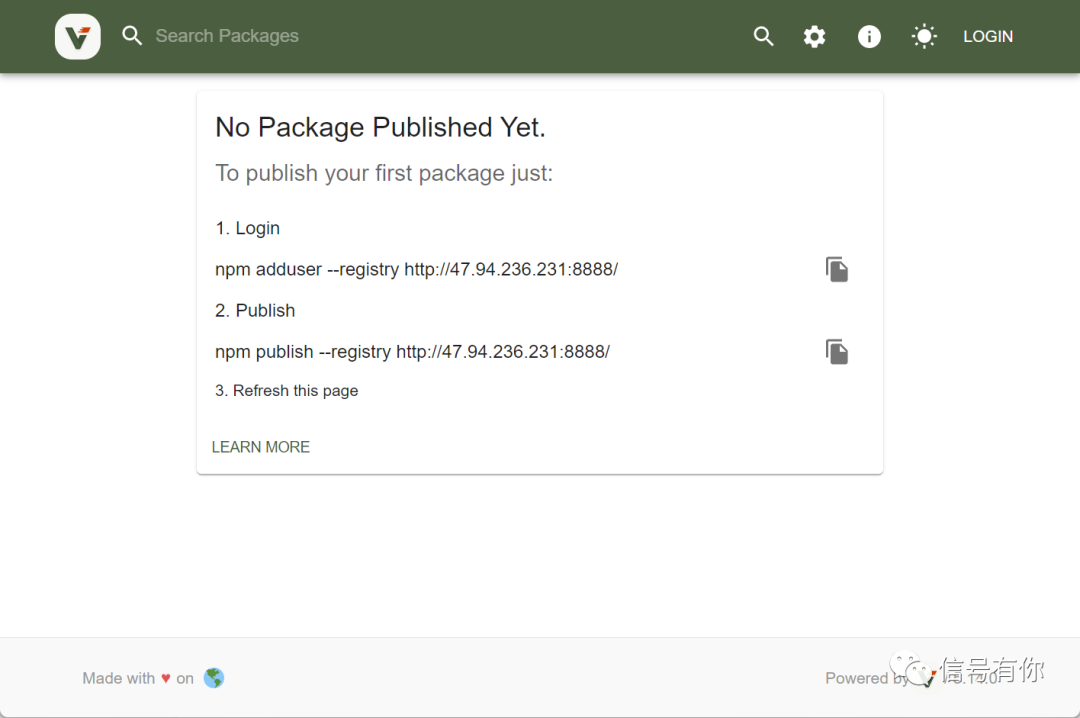
Task: Click 'To publish your first package just:' text
Action: [384, 173]
